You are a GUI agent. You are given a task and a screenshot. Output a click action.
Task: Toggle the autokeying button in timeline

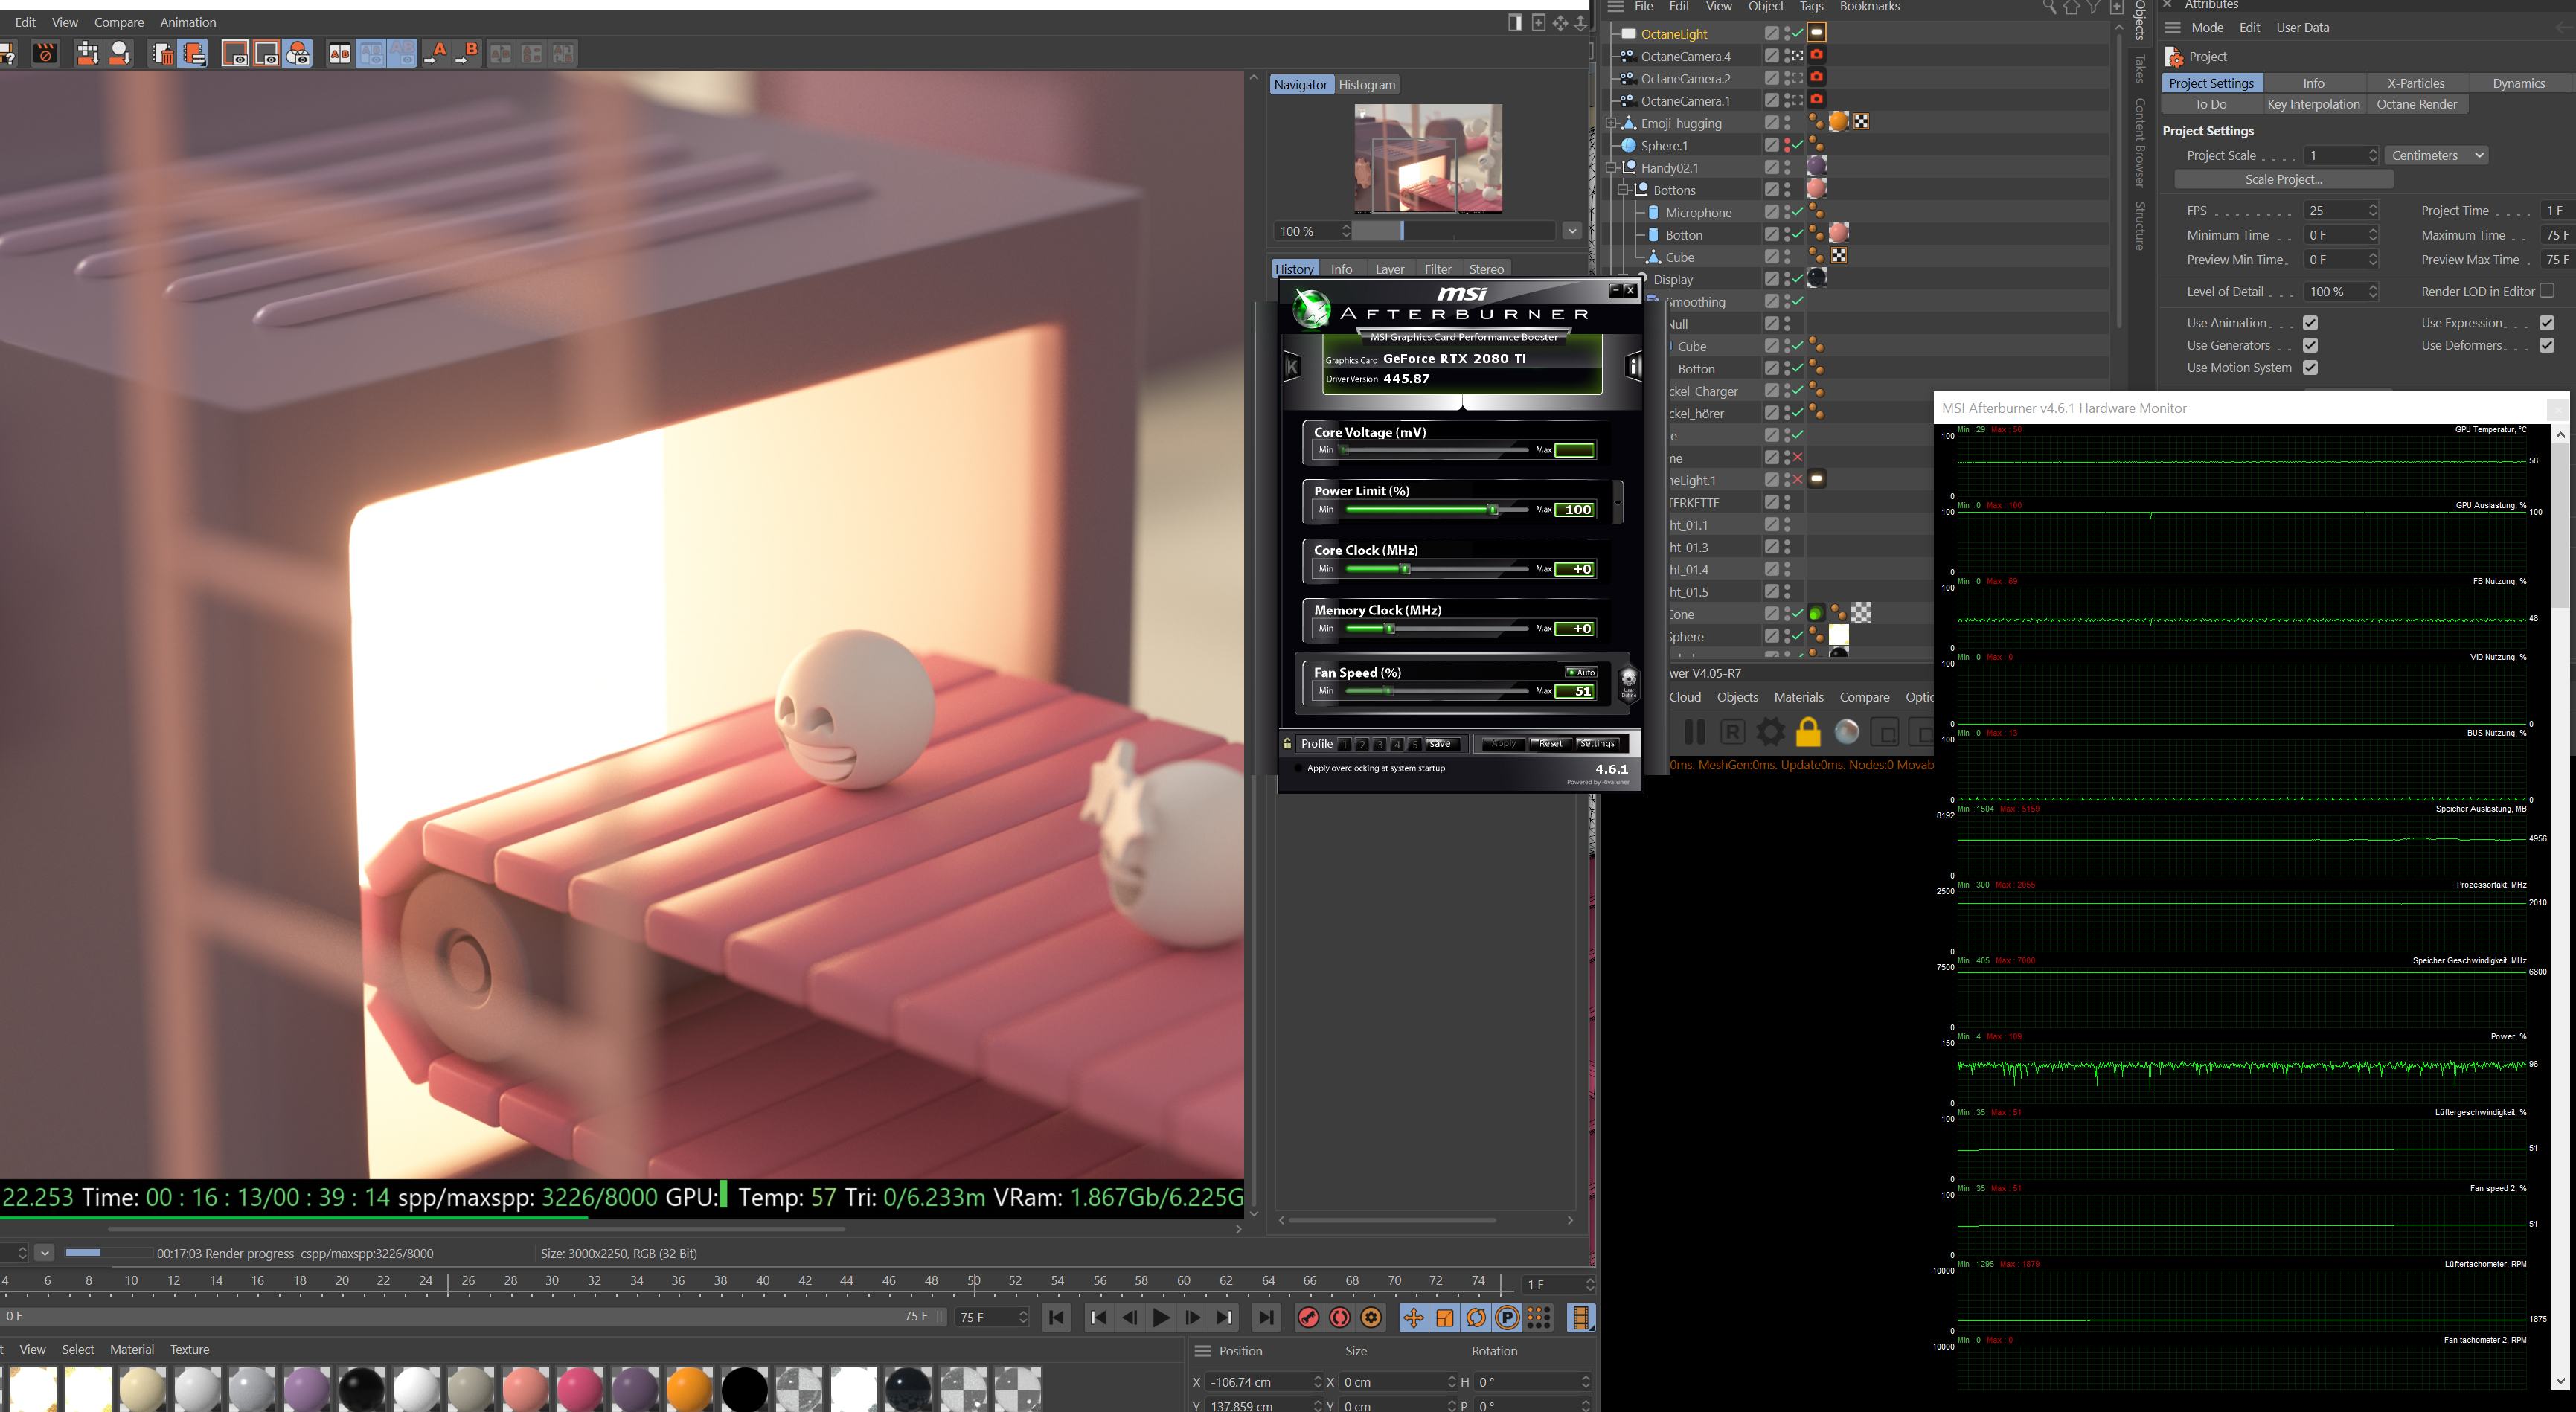(1340, 1318)
